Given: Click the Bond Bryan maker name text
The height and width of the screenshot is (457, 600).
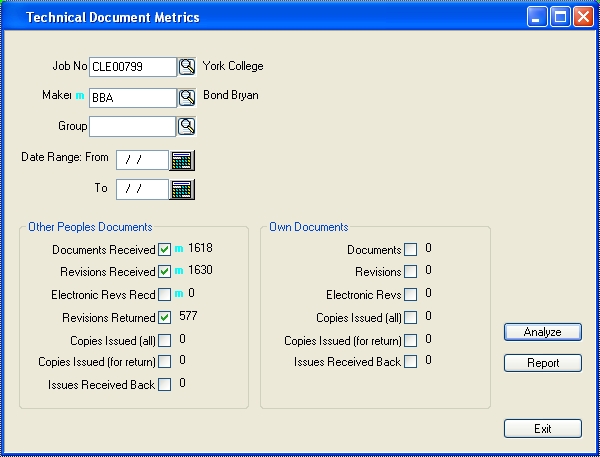Looking at the screenshot, I should [x=231, y=95].
